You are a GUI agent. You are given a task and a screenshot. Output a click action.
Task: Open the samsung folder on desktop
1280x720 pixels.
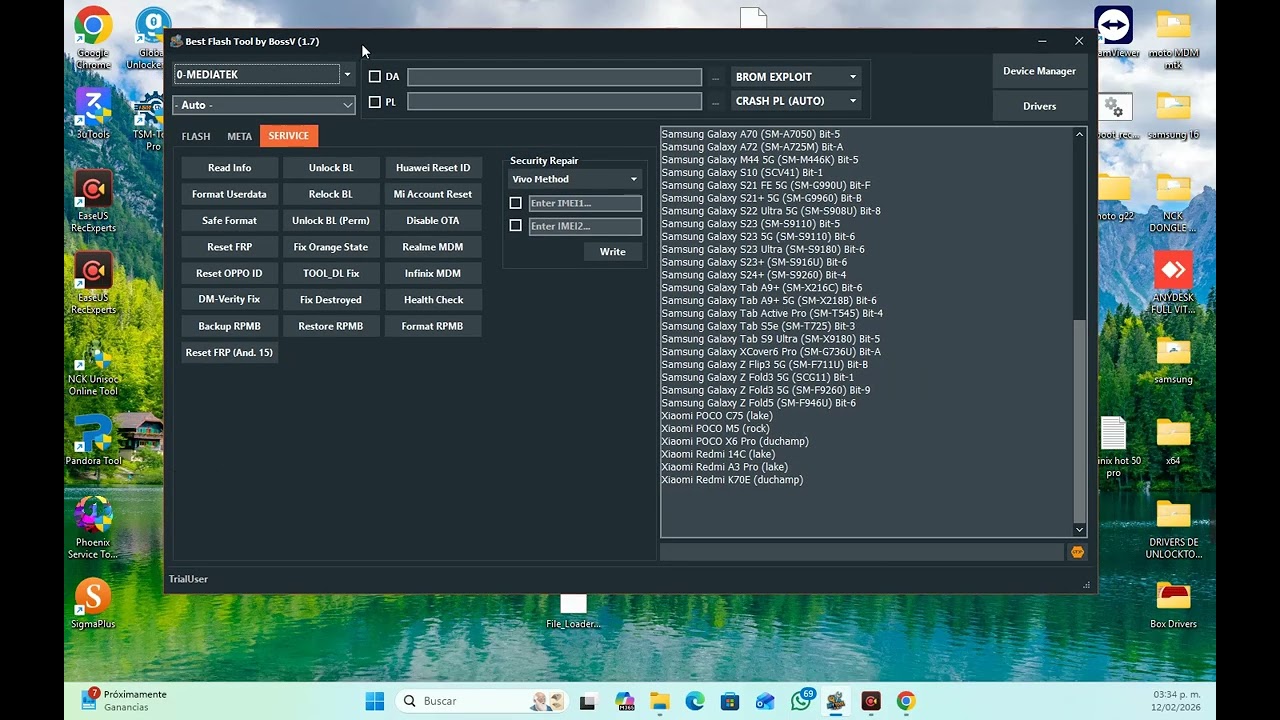pos(1173,360)
